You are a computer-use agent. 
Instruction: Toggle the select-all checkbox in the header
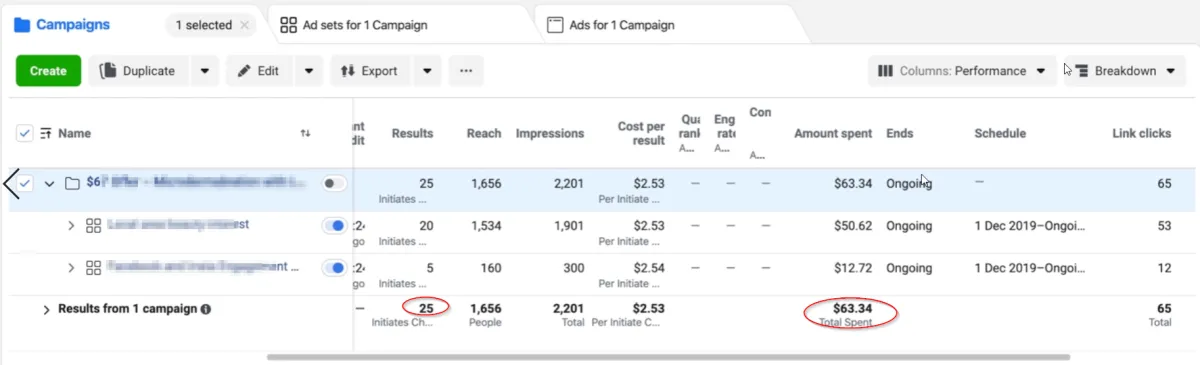pos(25,133)
